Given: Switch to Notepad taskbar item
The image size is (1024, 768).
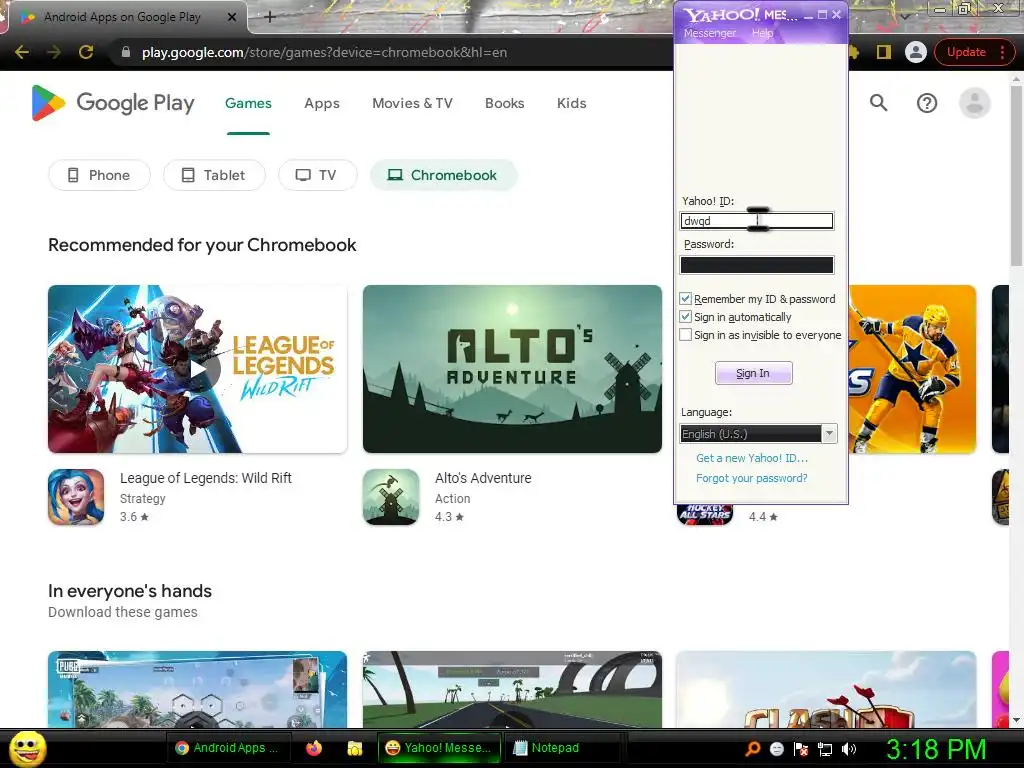Looking at the screenshot, I should 562,748.
